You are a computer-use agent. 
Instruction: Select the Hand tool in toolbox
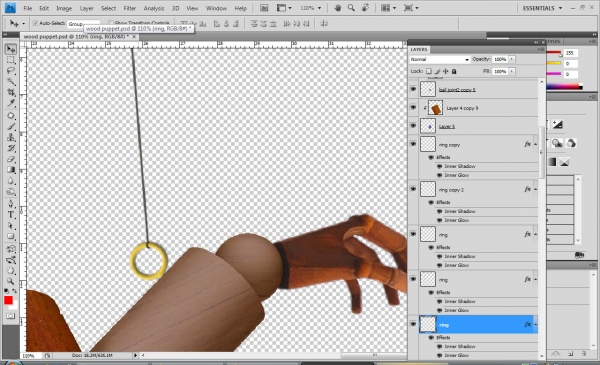(11, 271)
